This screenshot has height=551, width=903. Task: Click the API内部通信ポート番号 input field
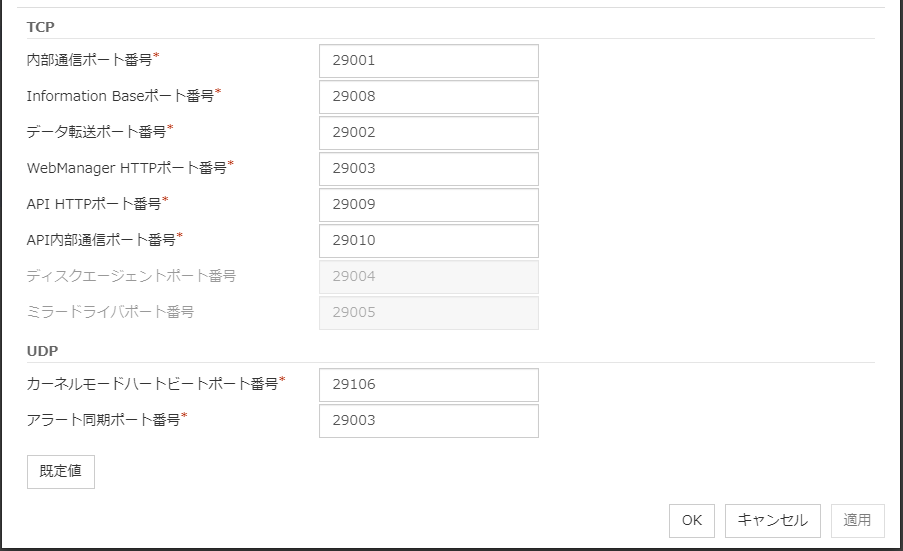click(x=428, y=240)
